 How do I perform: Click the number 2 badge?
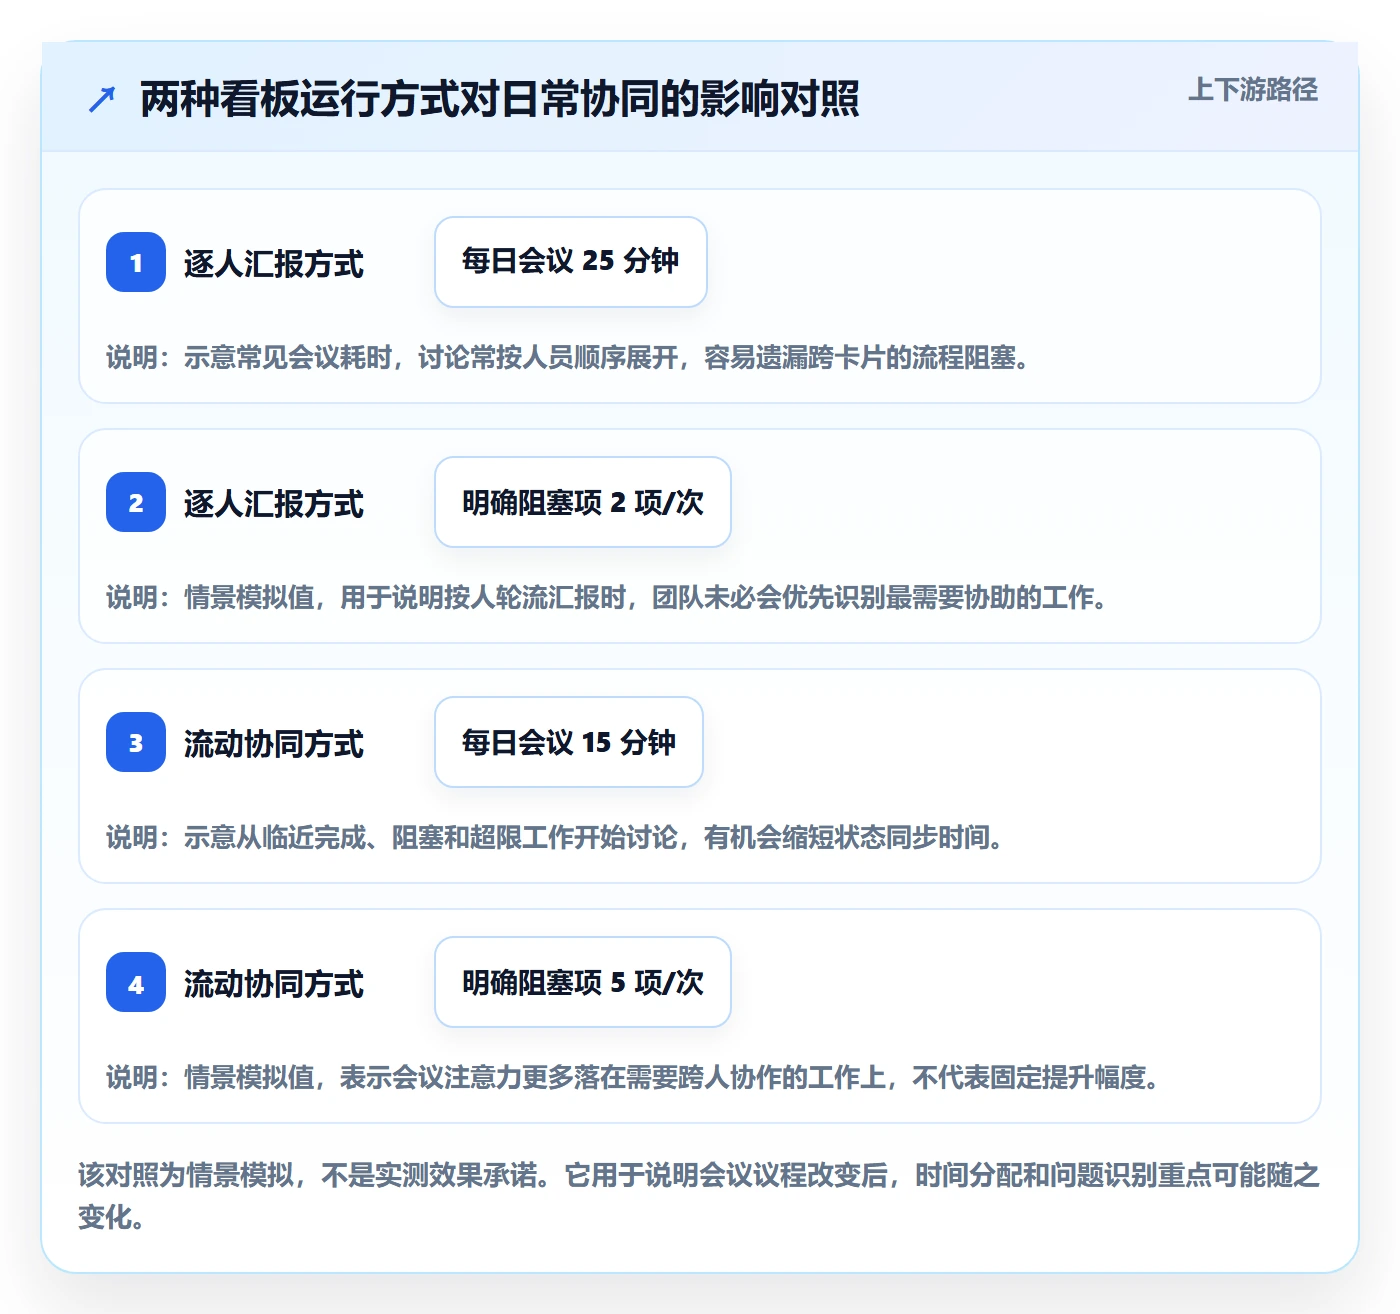[136, 502]
